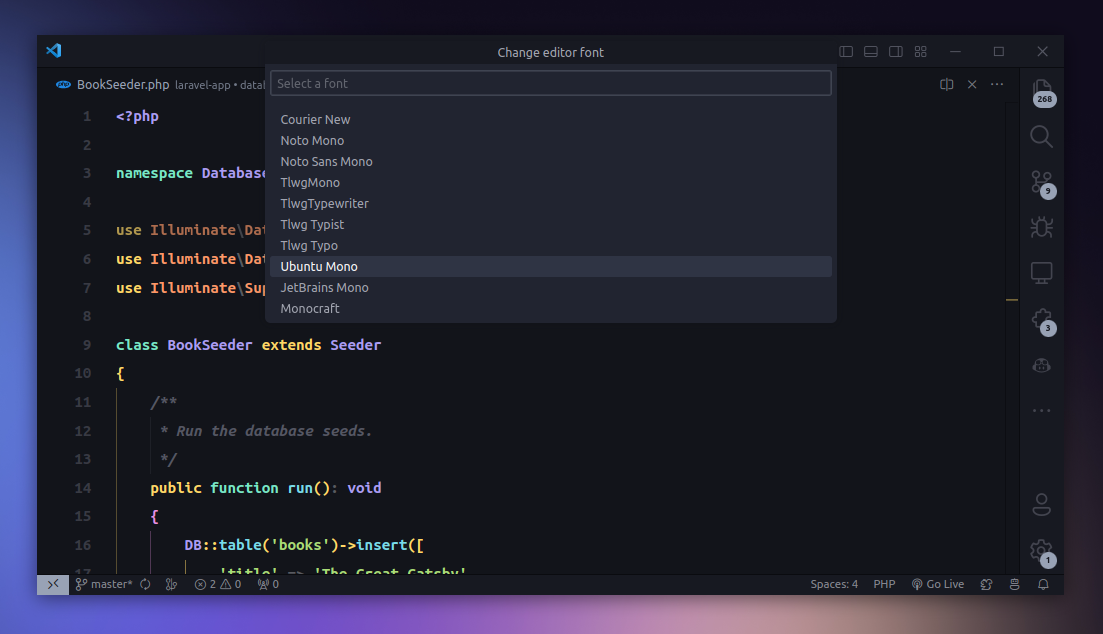Choose TlwgMono font
Viewport: 1103px width, 634px height.
point(551,183)
